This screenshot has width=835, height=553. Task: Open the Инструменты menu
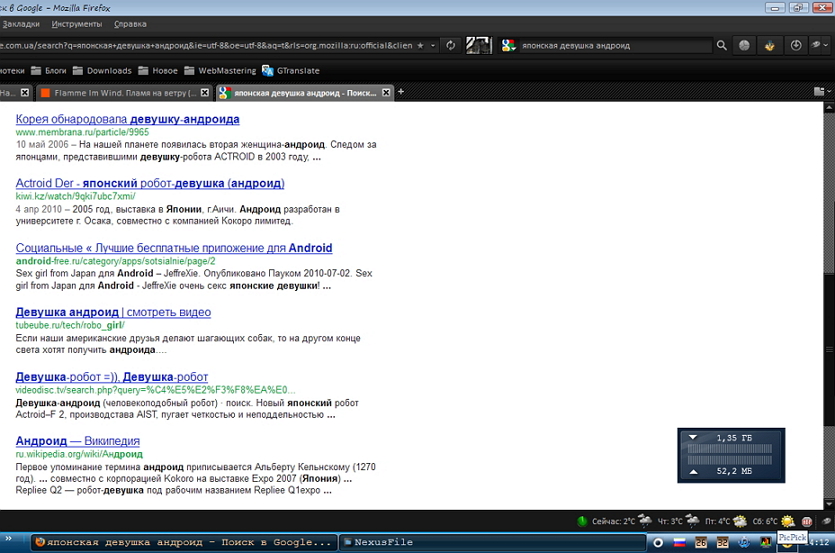pyautogui.click(x=77, y=24)
